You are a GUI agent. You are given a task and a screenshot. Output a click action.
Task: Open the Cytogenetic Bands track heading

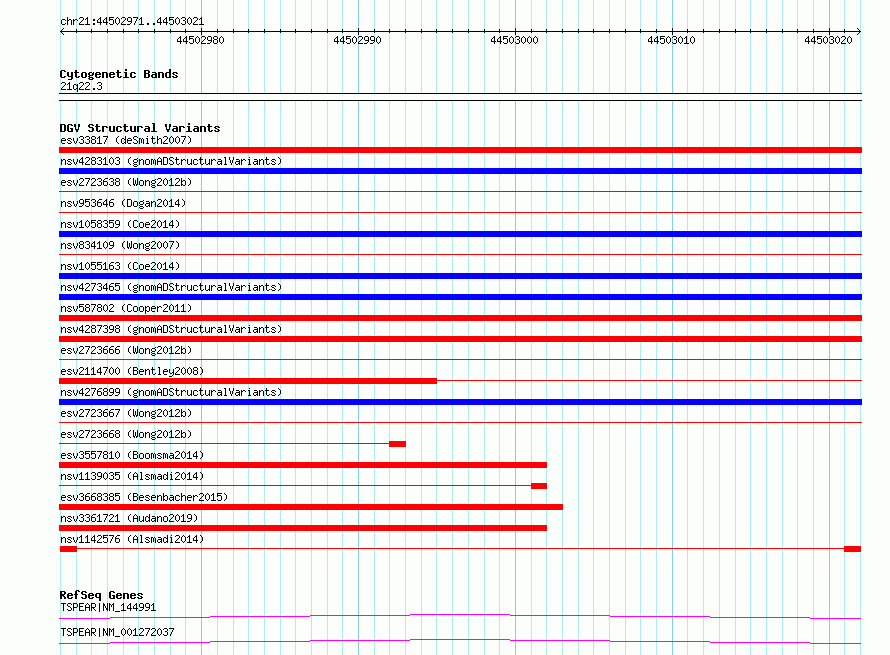[x=119, y=74]
